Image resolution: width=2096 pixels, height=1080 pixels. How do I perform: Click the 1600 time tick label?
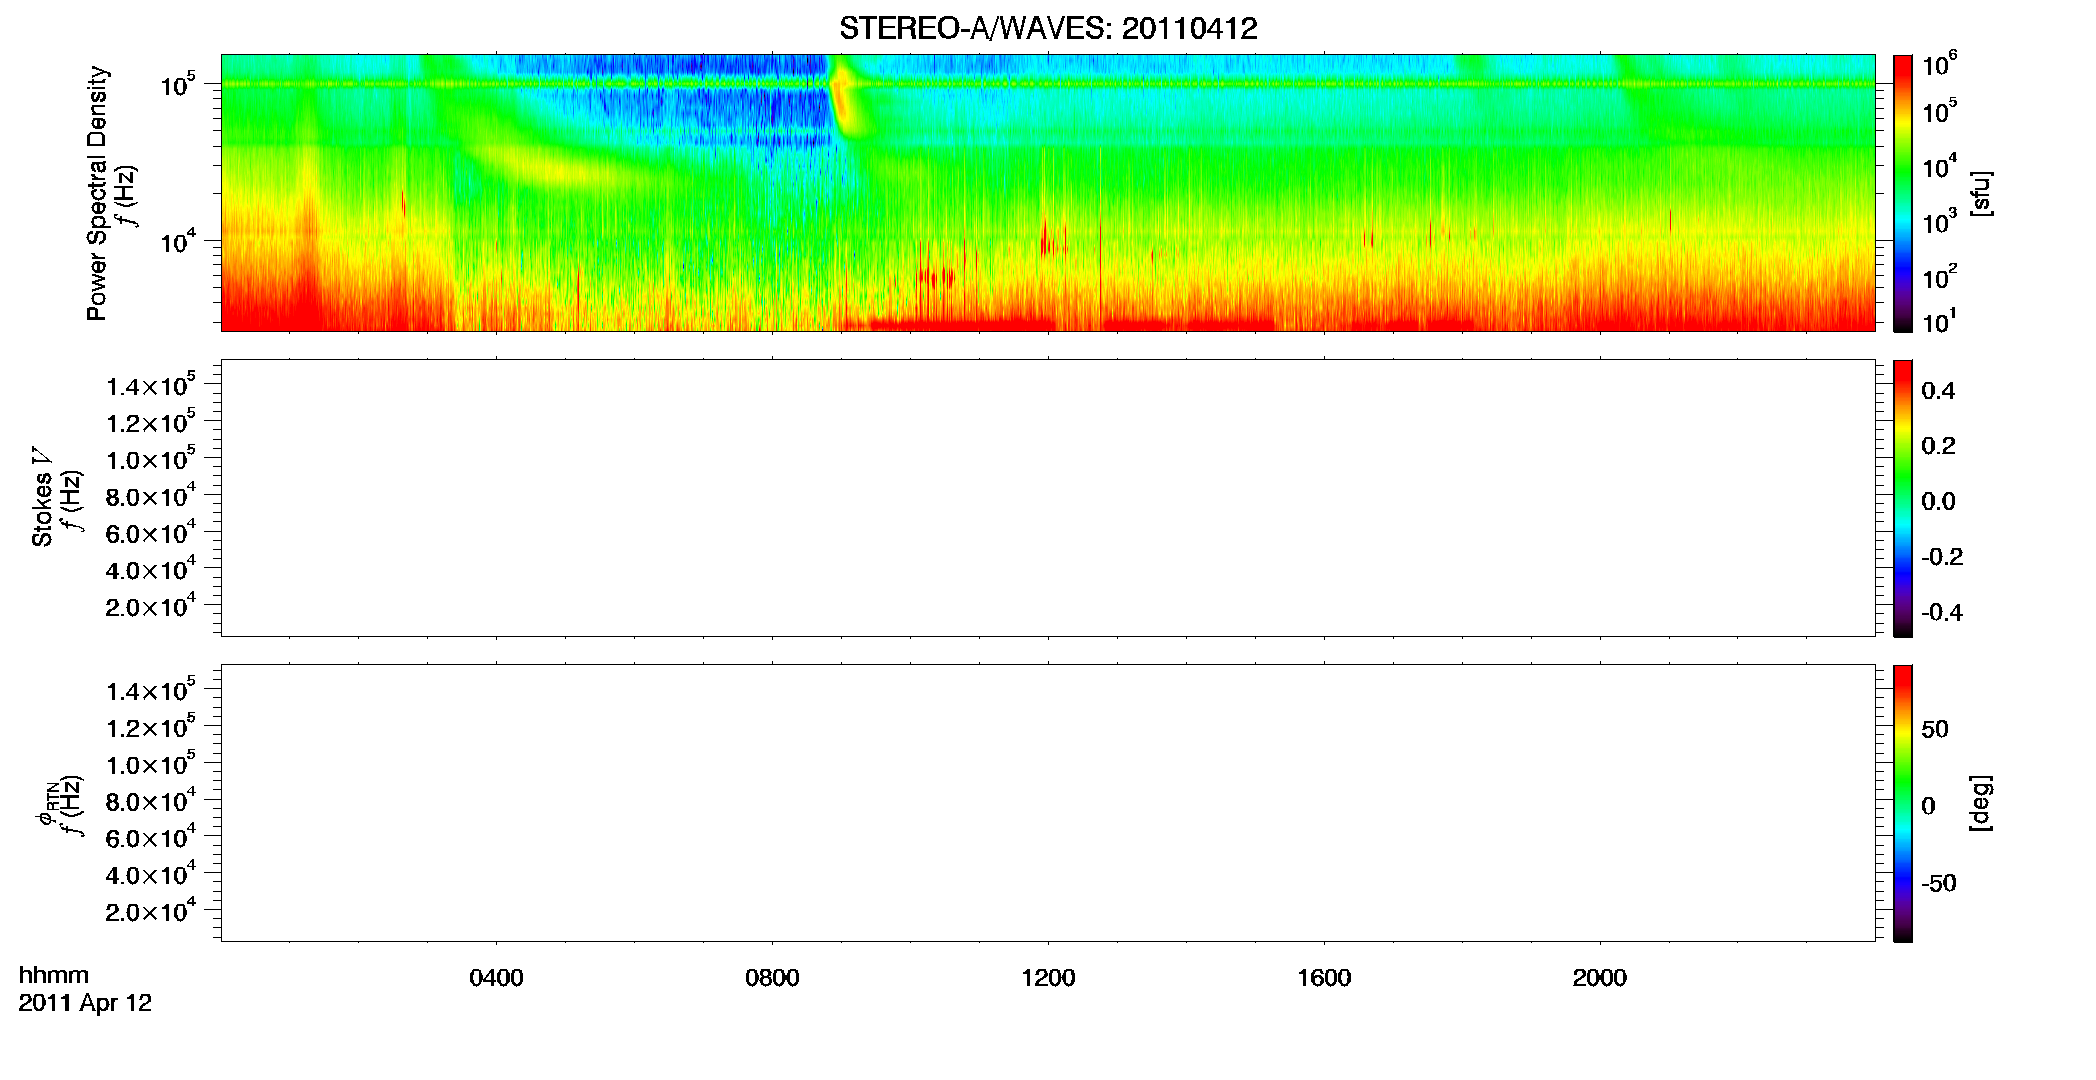tap(1324, 978)
